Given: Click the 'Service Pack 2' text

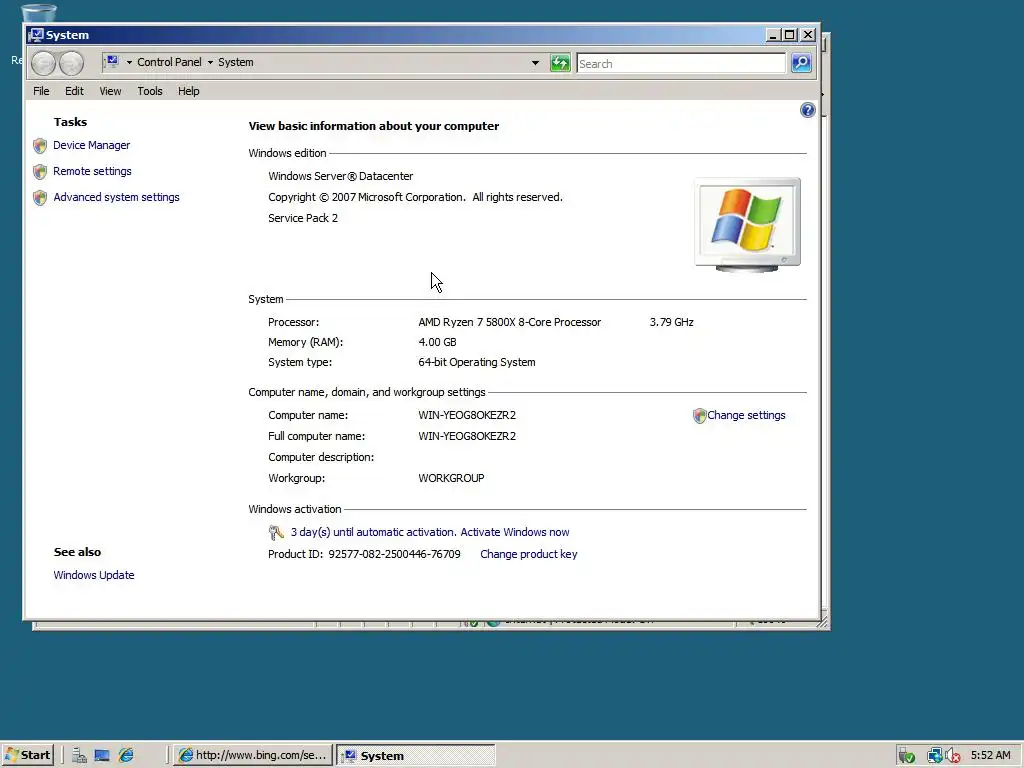Looking at the screenshot, I should (303, 218).
